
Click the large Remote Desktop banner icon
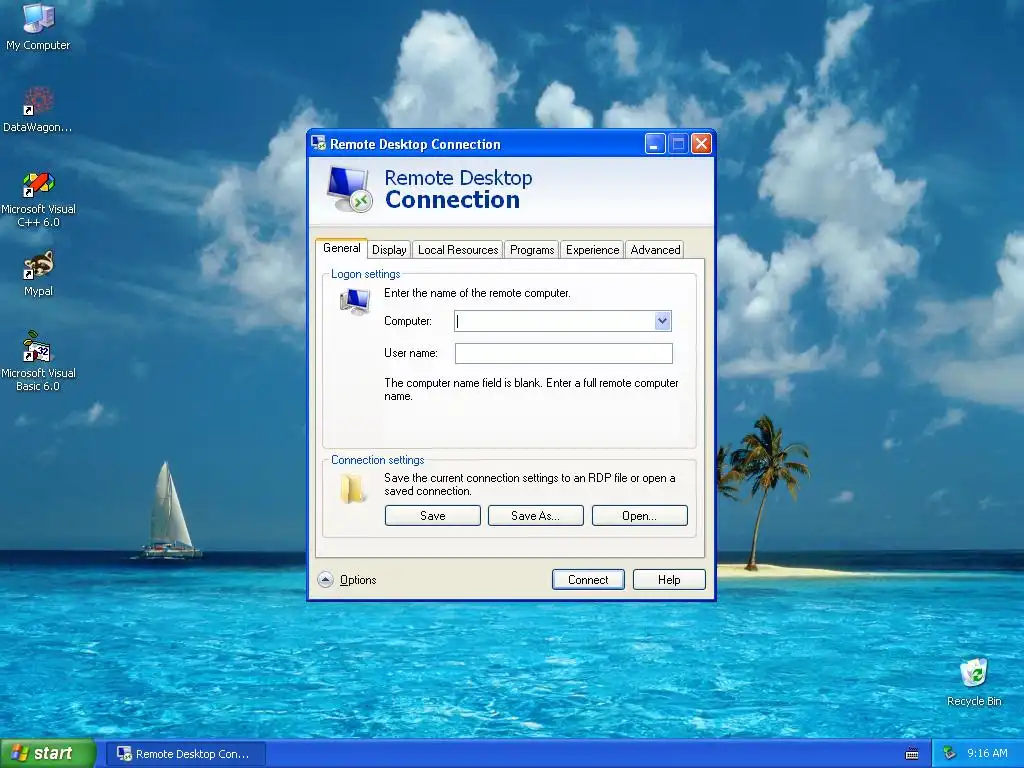(x=349, y=189)
